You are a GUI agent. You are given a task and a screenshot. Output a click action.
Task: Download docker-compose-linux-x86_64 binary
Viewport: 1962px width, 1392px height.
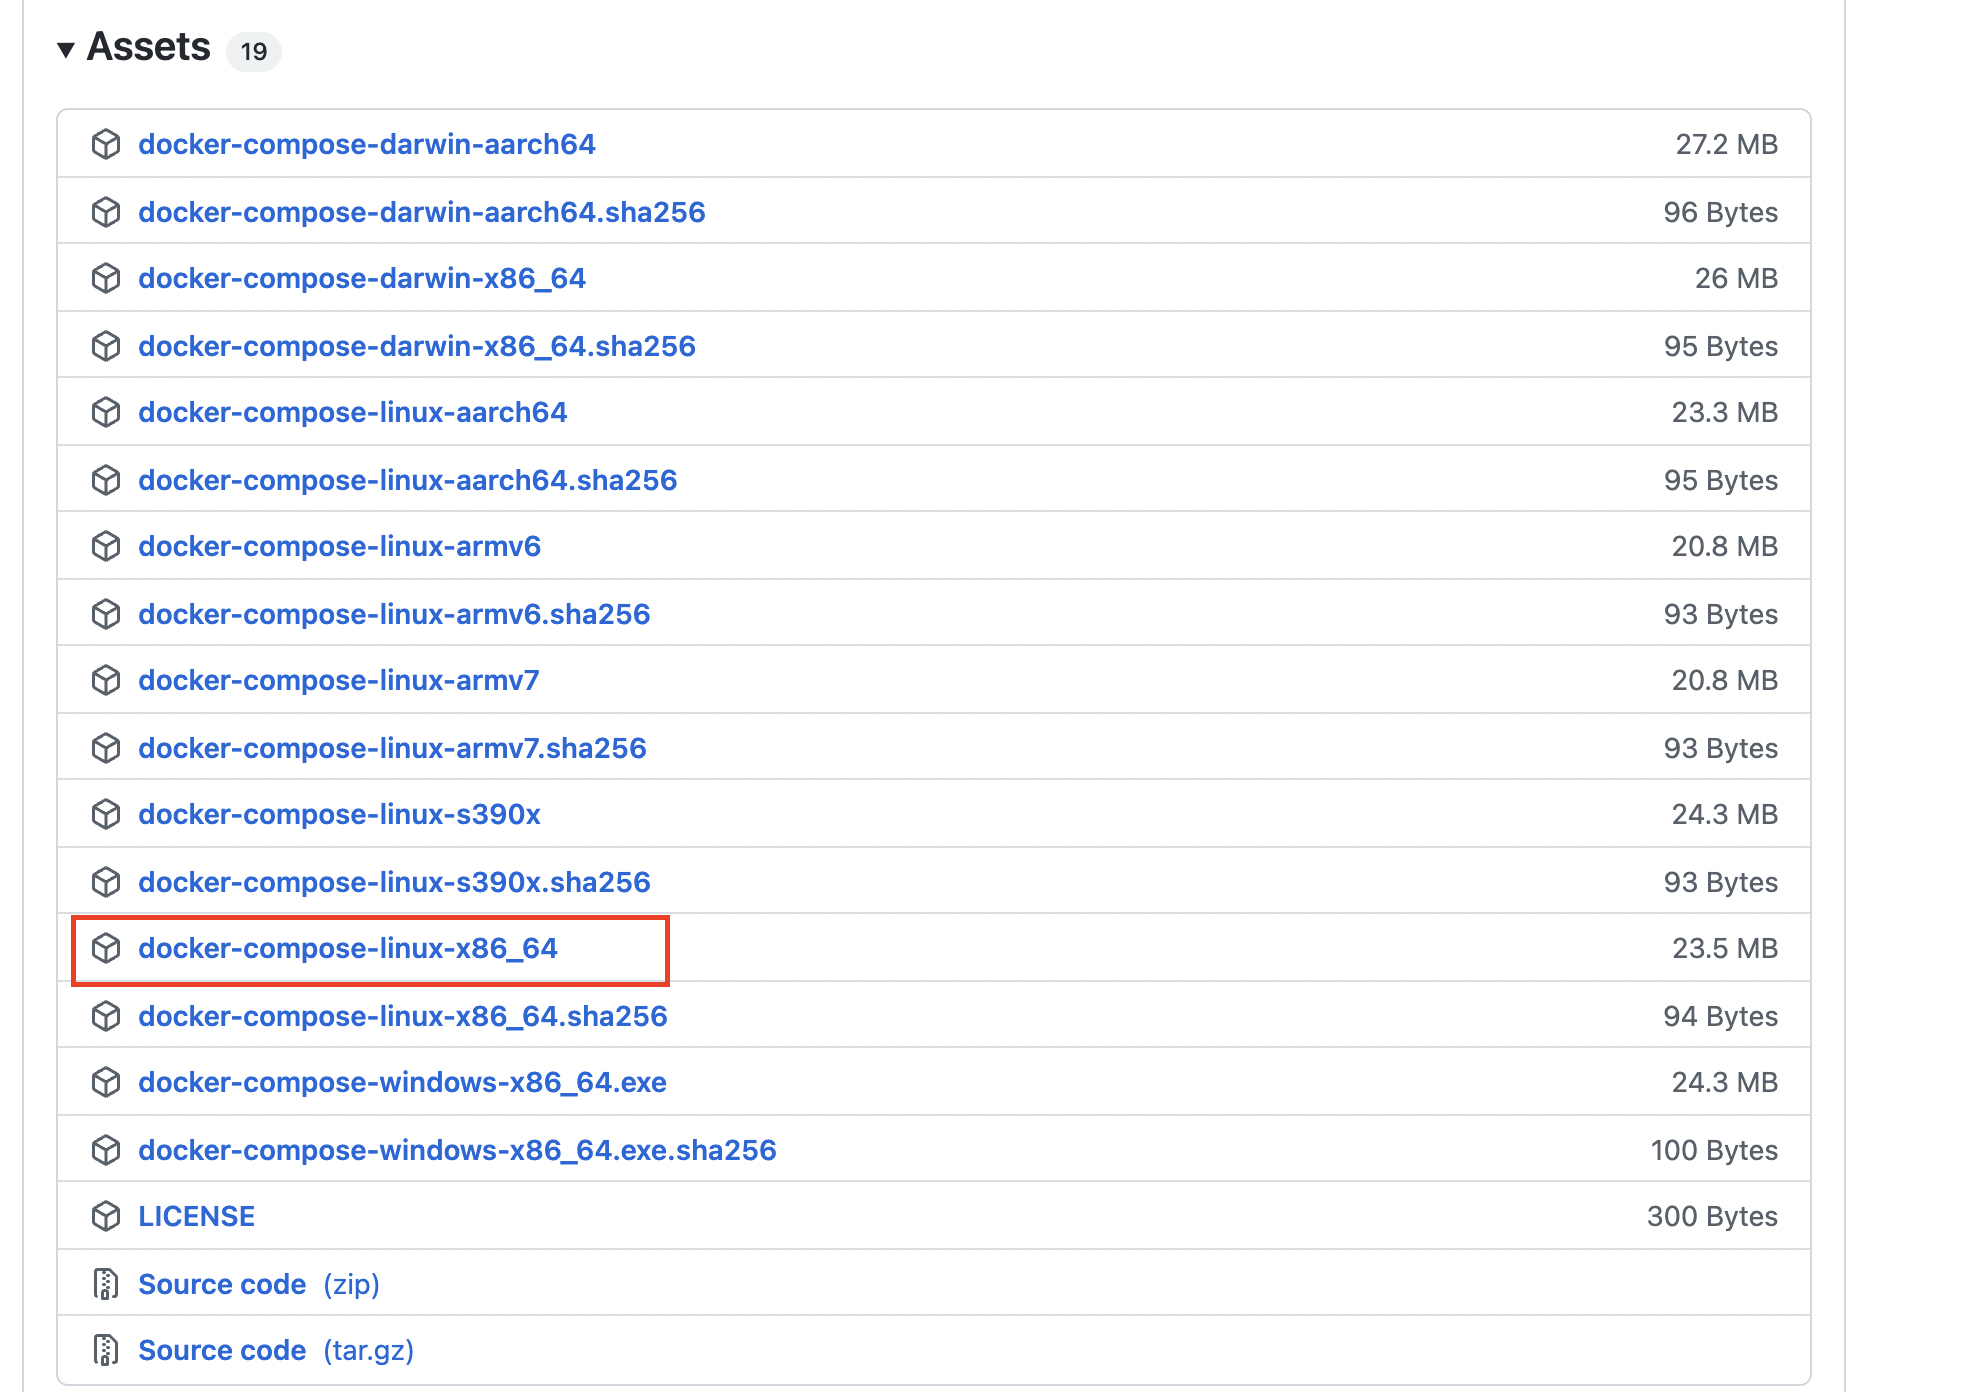[x=348, y=948]
